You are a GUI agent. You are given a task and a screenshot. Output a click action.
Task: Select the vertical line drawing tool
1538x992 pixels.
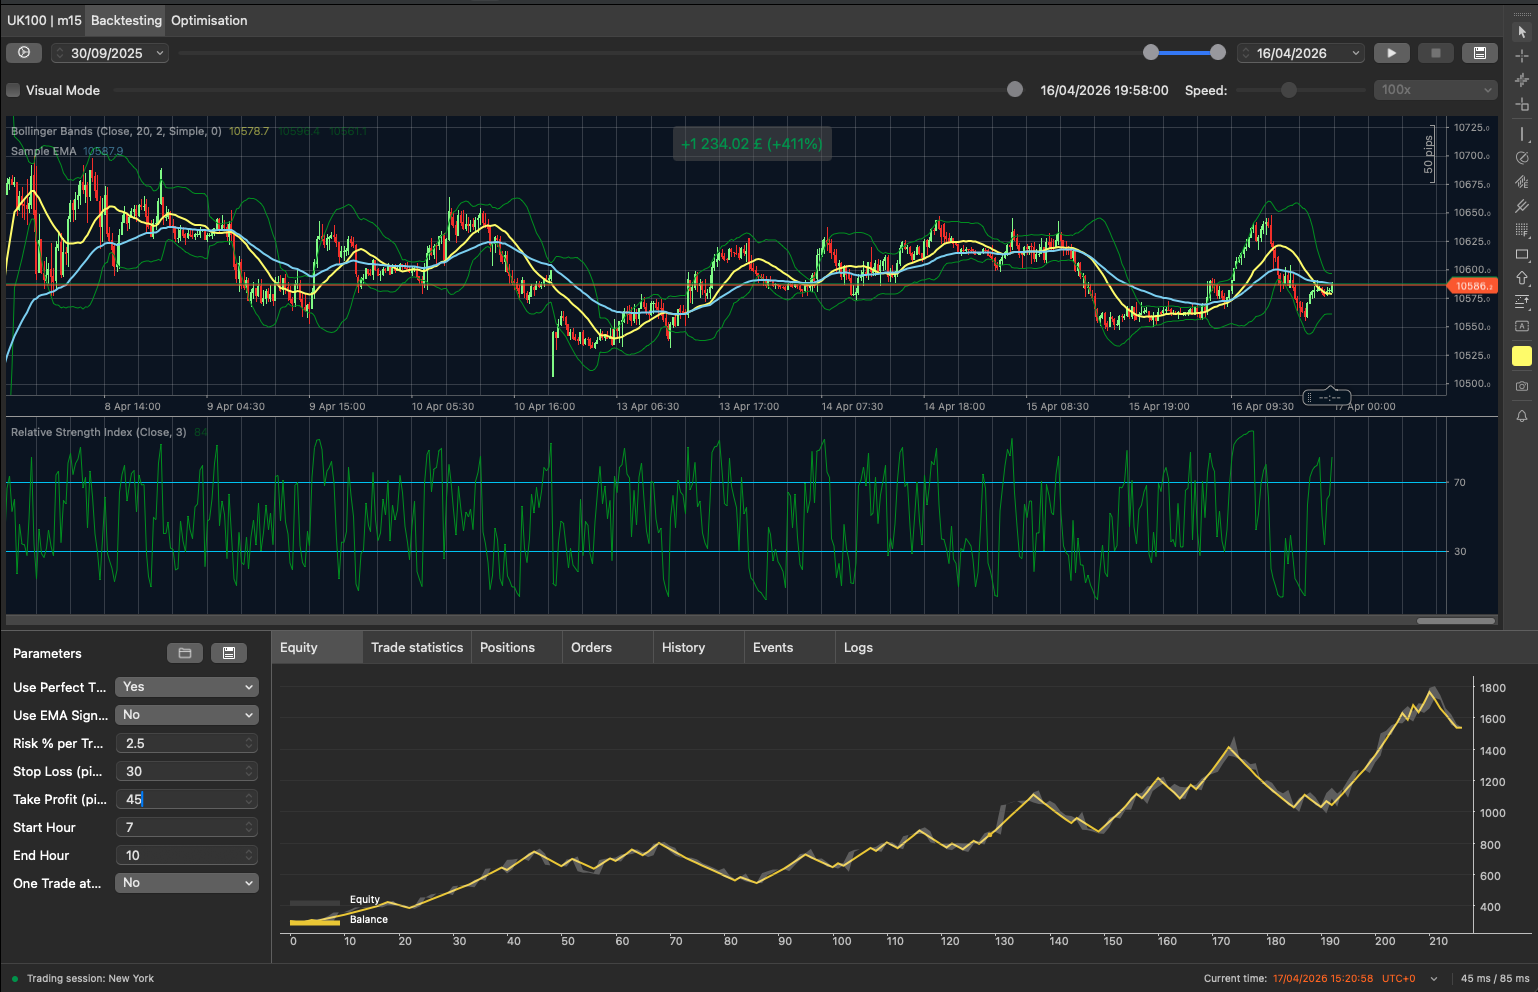point(1522,134)
